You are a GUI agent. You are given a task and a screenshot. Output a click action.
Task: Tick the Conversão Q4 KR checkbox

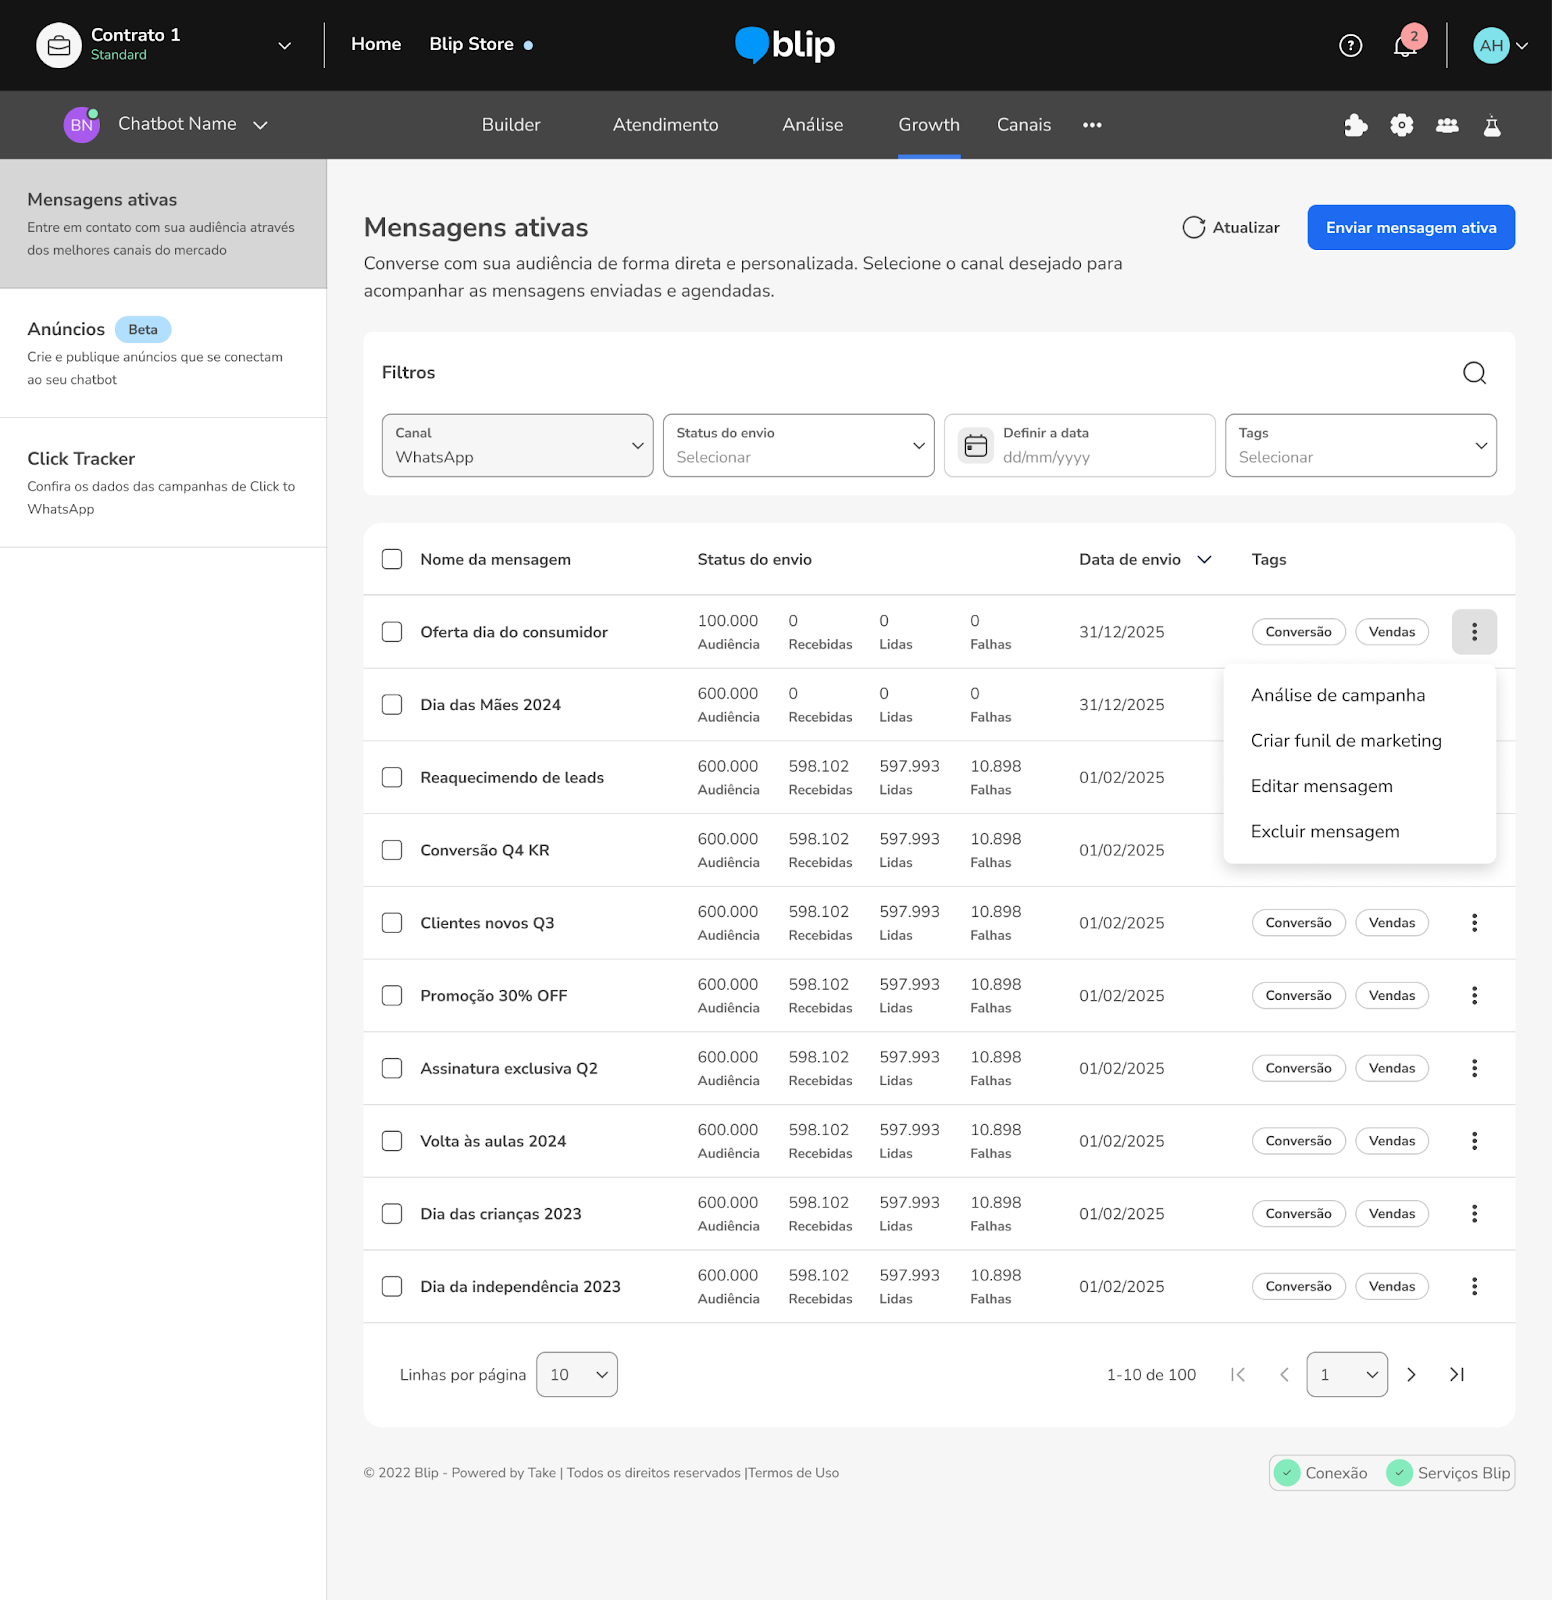coord(392,850)
